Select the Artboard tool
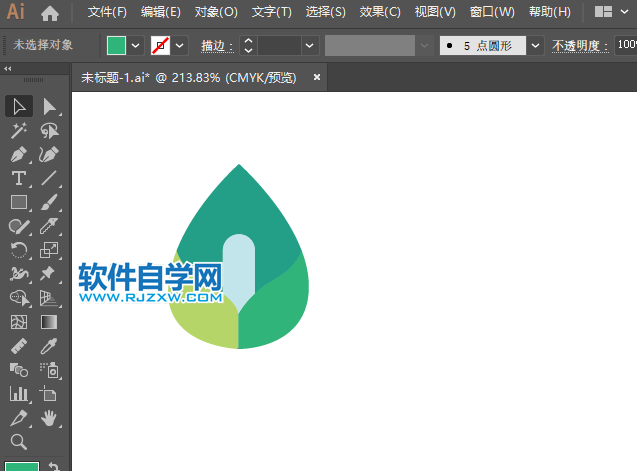 [50, 394]
